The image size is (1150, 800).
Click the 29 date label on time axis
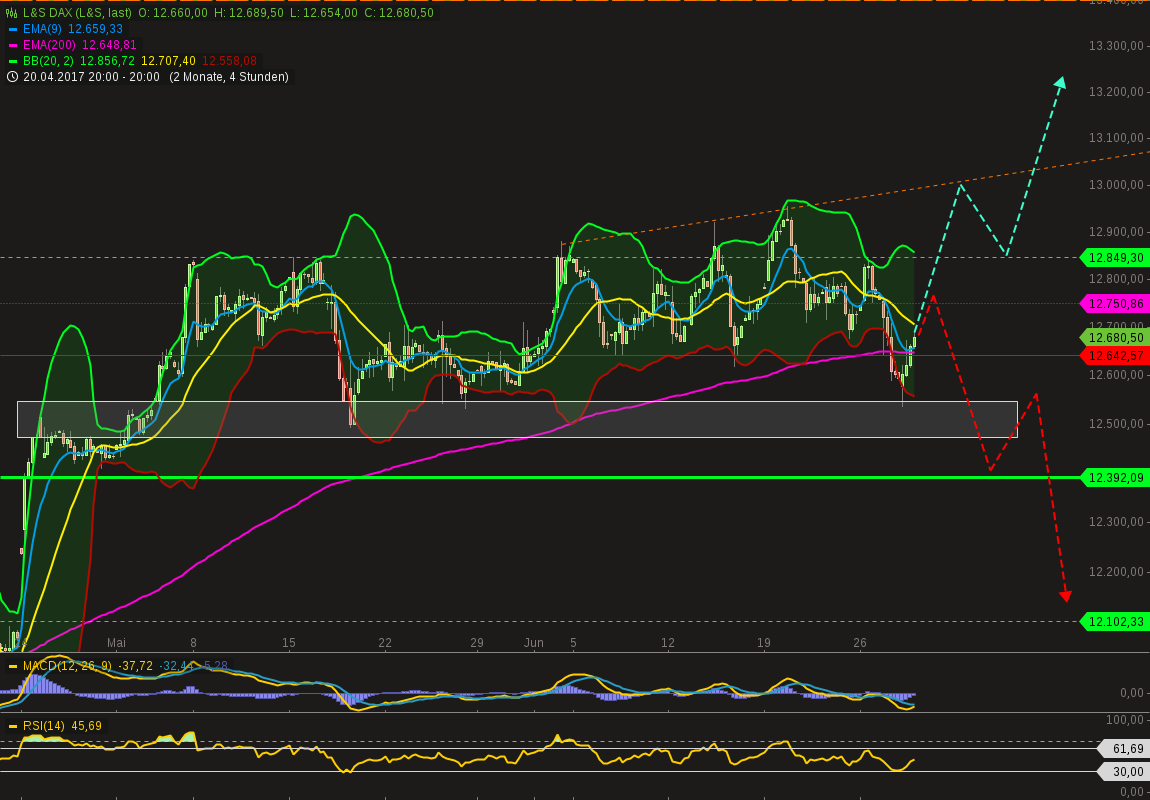pyautogui.click(x=477, y=643)
